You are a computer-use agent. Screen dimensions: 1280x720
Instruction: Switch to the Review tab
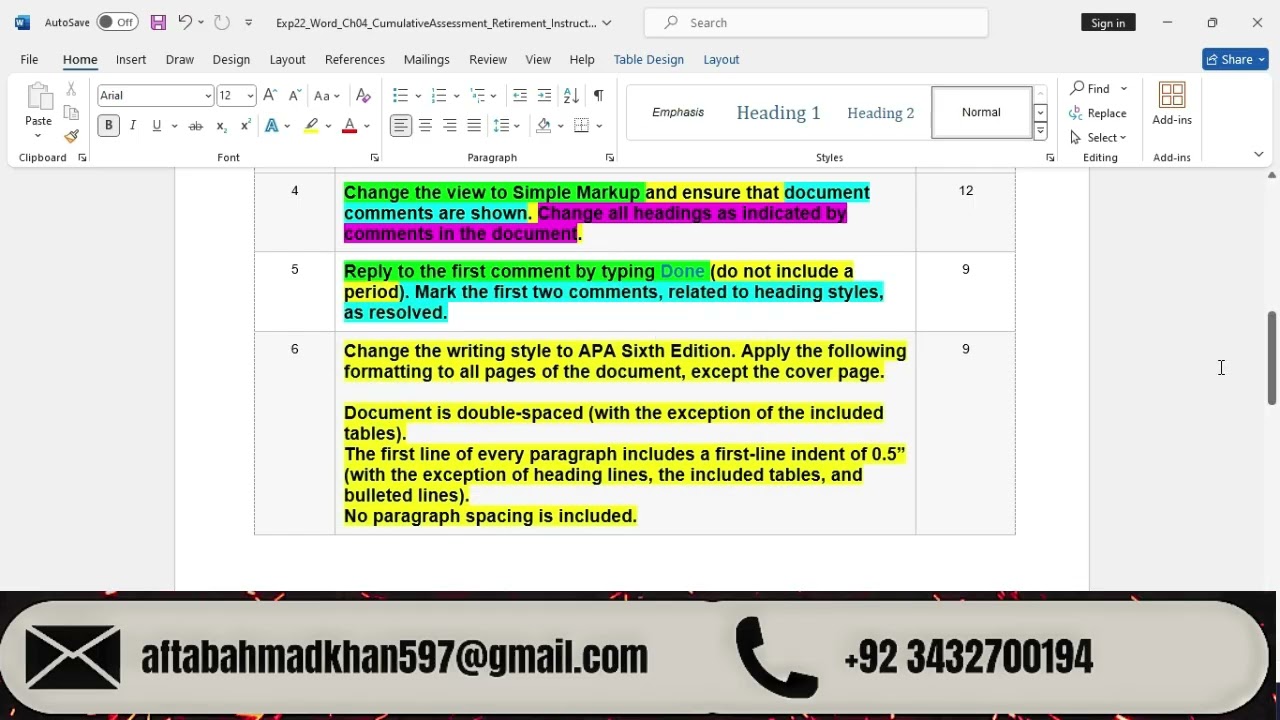pyautogui.click(x=488, y=59)
